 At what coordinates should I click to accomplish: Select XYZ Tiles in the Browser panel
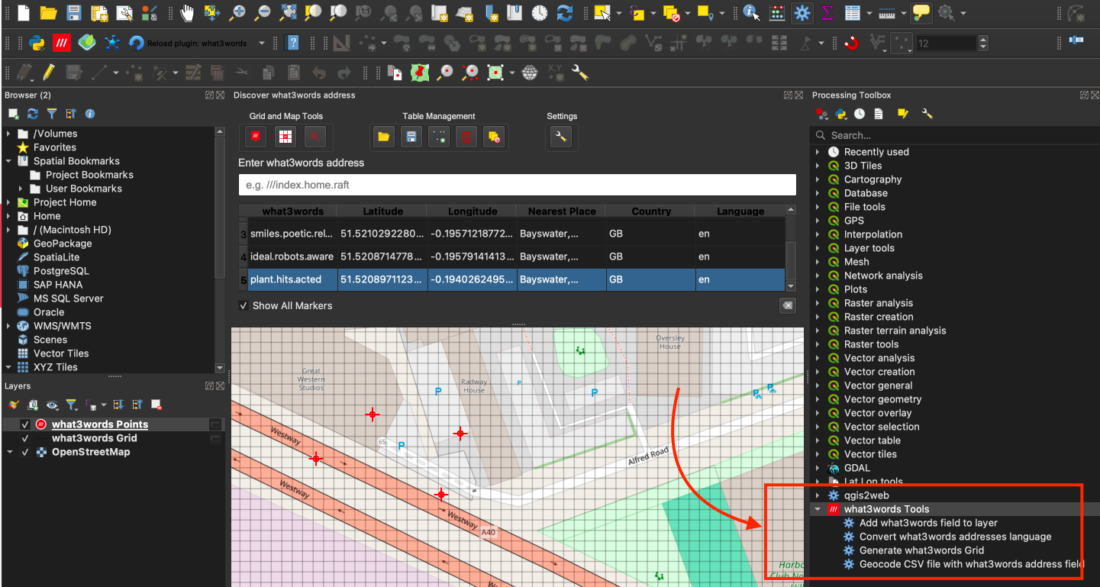click(x=55, y=367)
